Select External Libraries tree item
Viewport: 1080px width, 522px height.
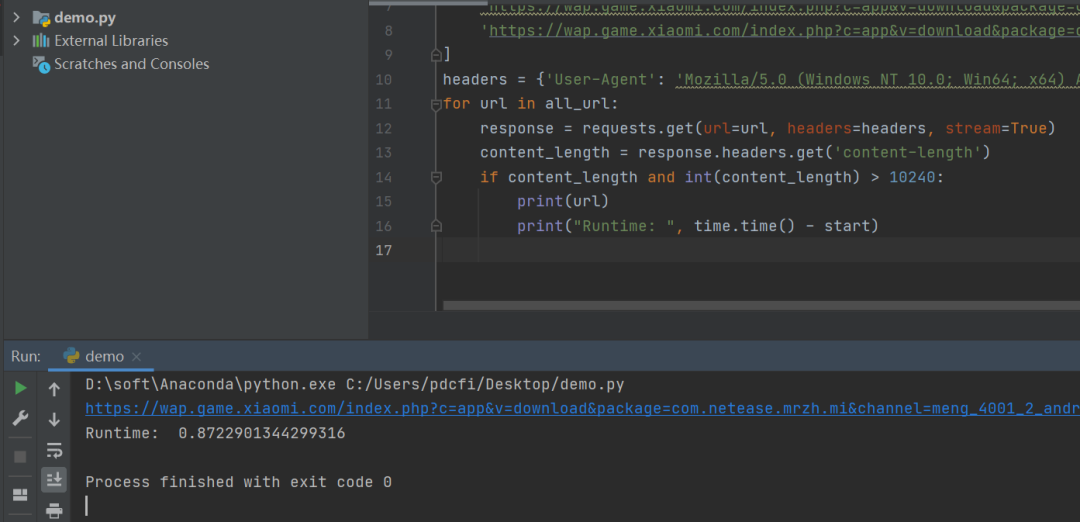tap(111, 41)
